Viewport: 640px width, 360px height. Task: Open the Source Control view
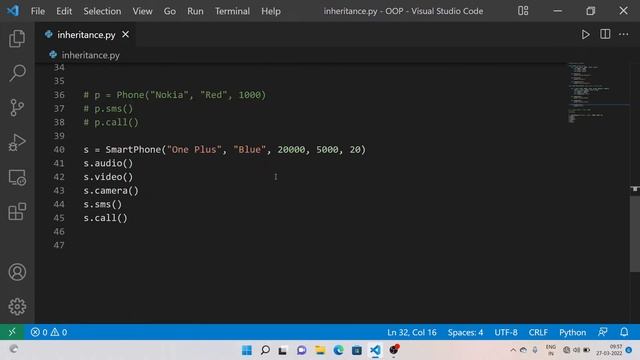pos(17,108)
